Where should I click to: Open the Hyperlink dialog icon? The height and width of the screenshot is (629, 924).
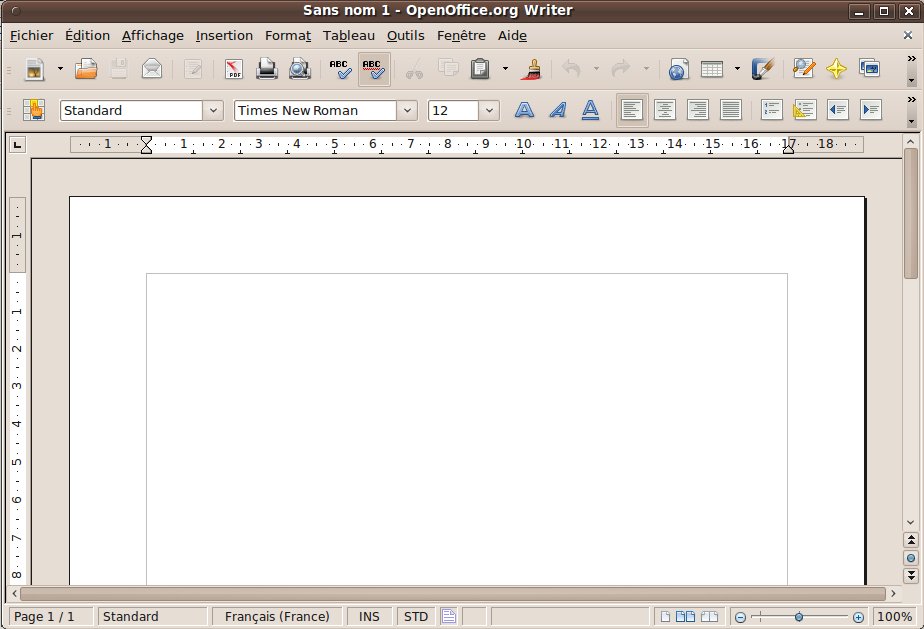tap(679, 69)
